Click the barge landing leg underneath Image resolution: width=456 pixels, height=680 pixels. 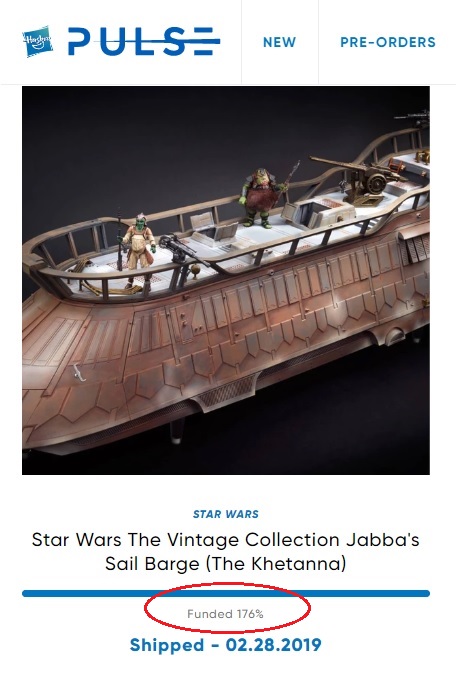[175, 432]
